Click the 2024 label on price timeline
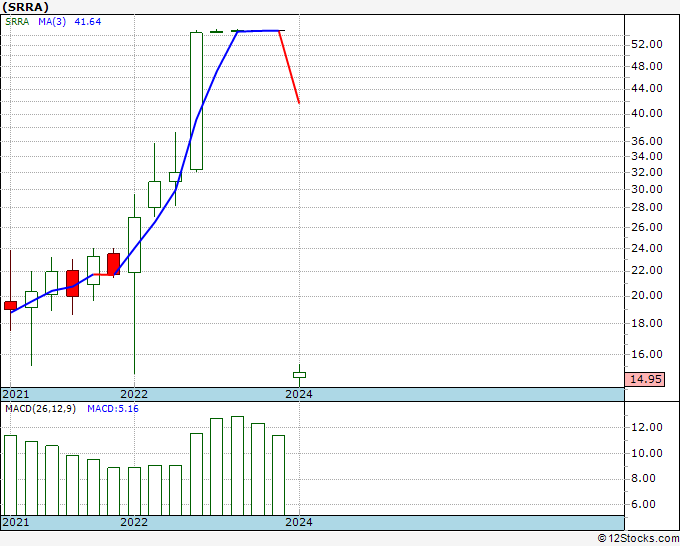 (299, 394)
